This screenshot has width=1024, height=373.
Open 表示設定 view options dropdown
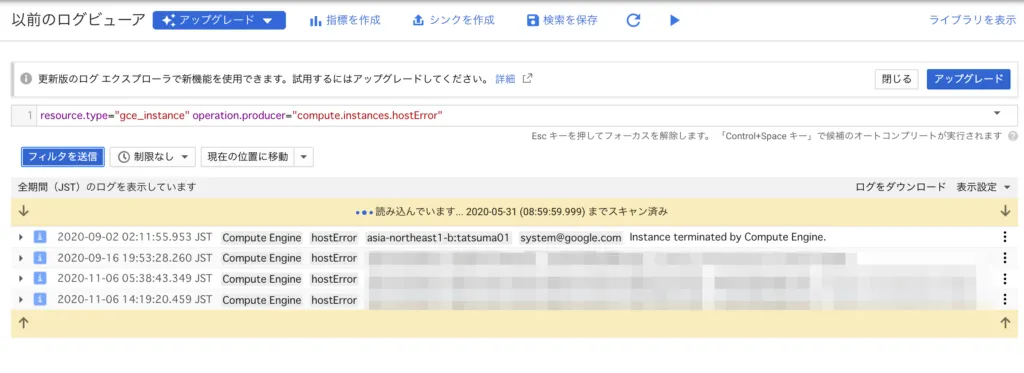tap(984, 187)
